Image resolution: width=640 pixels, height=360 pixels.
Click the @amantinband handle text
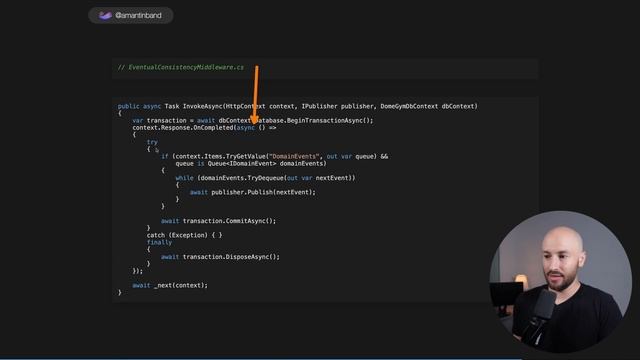point(138,16)
